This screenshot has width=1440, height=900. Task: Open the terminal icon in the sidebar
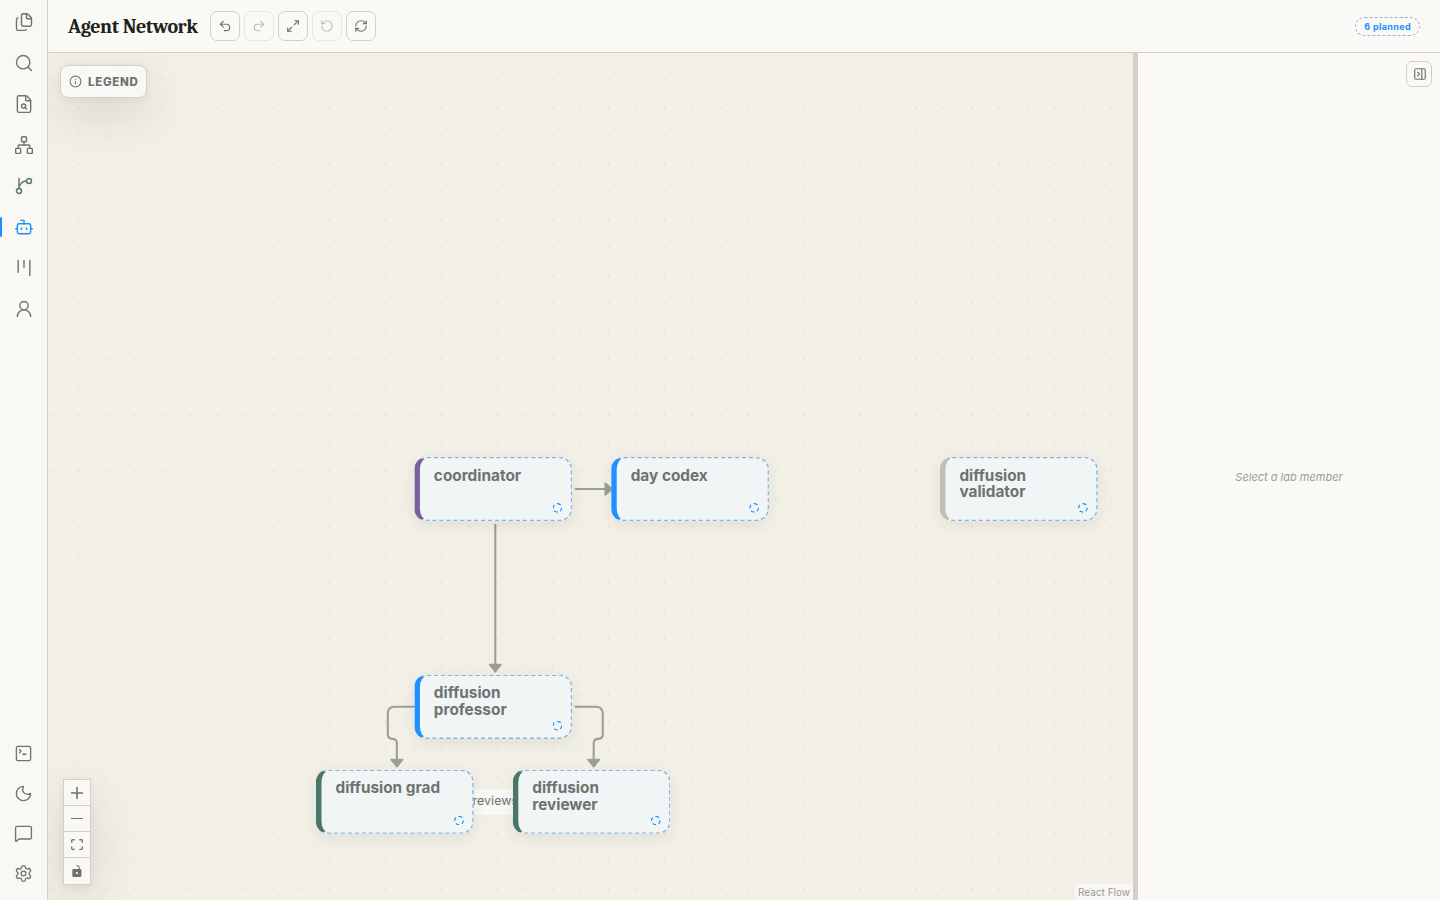point(24,754)
